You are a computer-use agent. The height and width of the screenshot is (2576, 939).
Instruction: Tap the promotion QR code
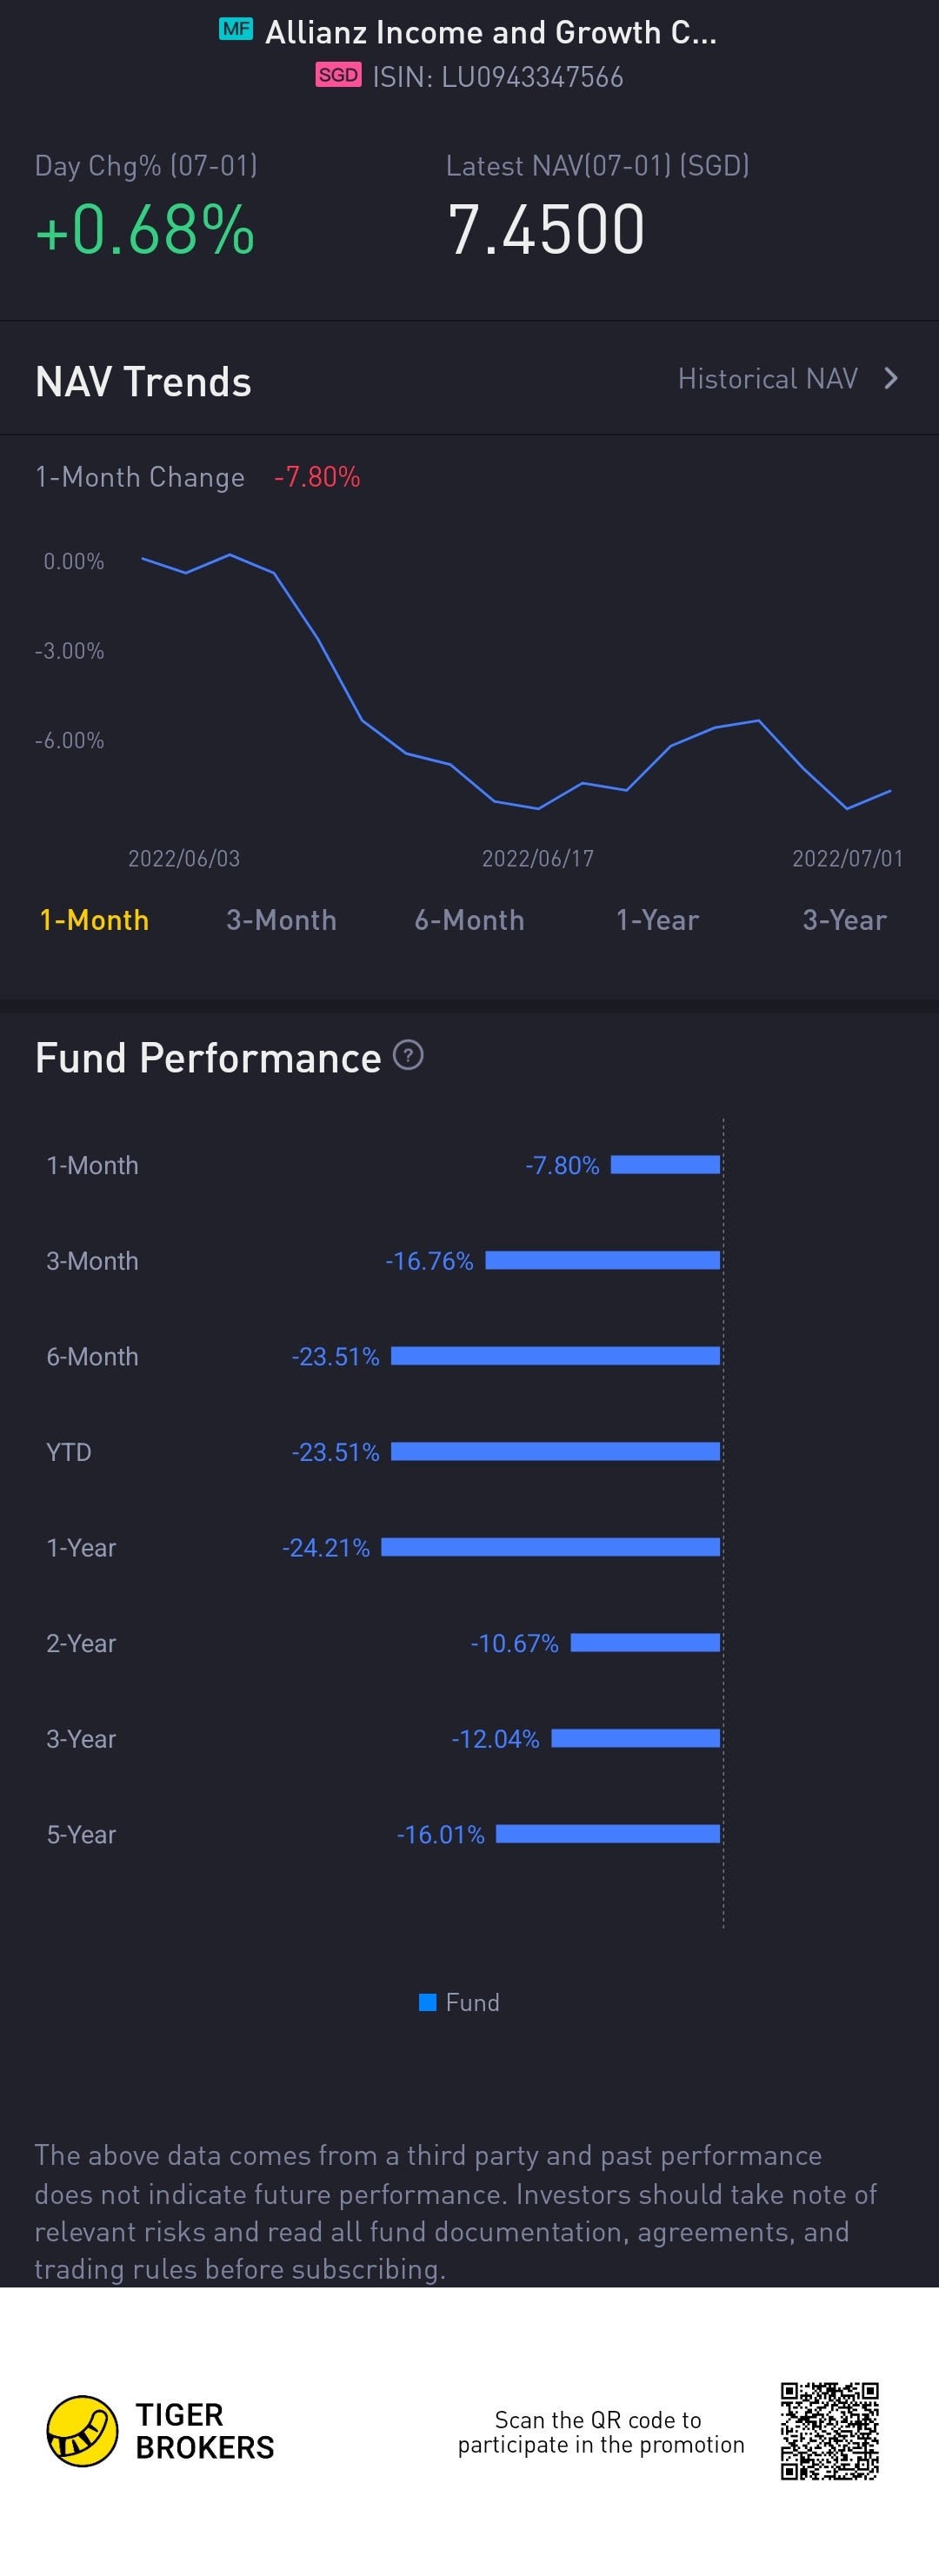pos(829,2431)
